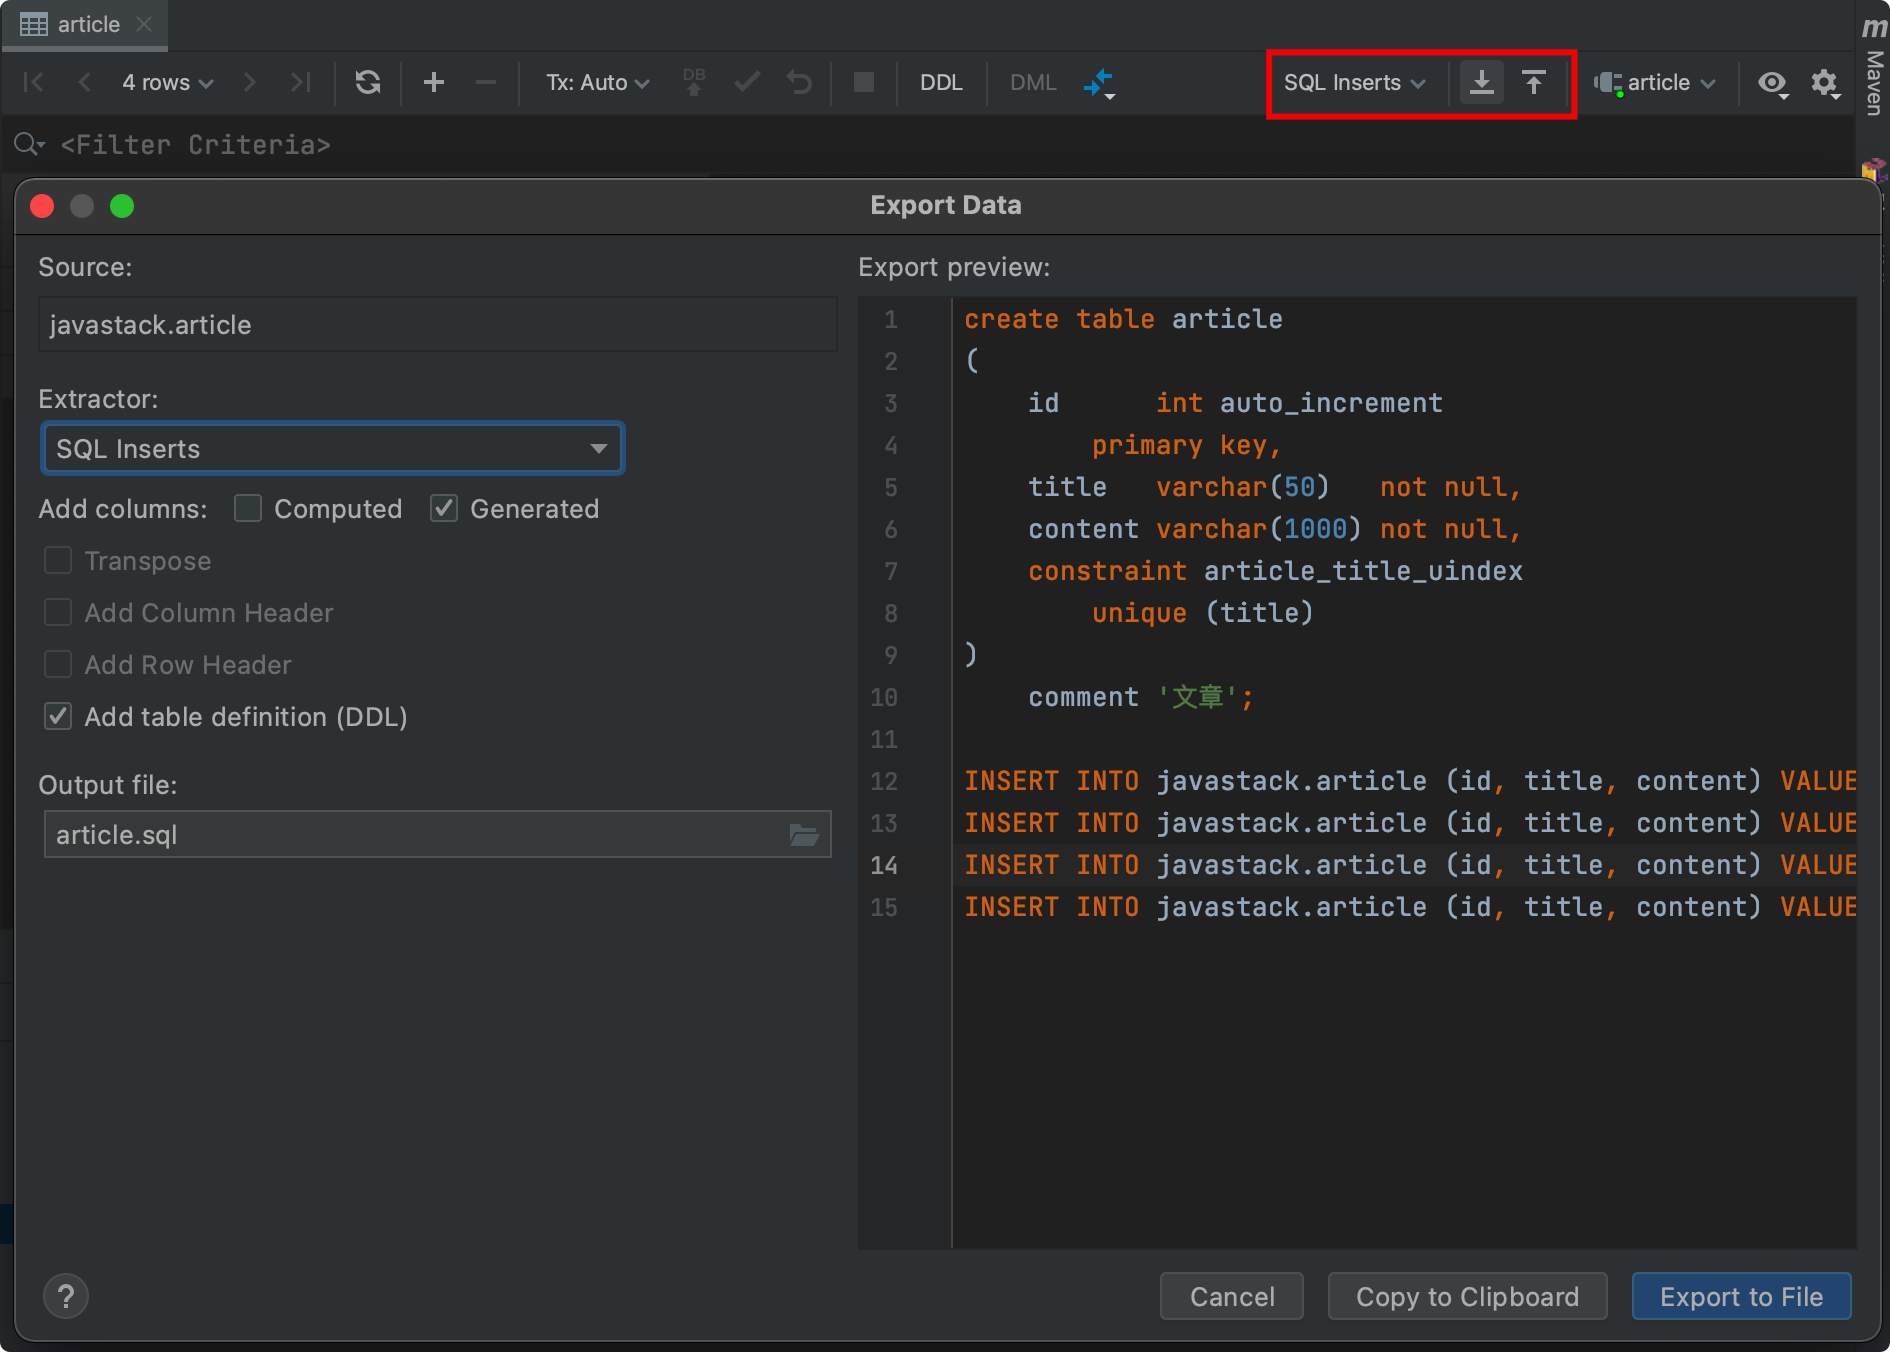Open the Extractor SQL Inserts dropdown
Viewport: 1890px width, 1352px height.
click(332, 449)
